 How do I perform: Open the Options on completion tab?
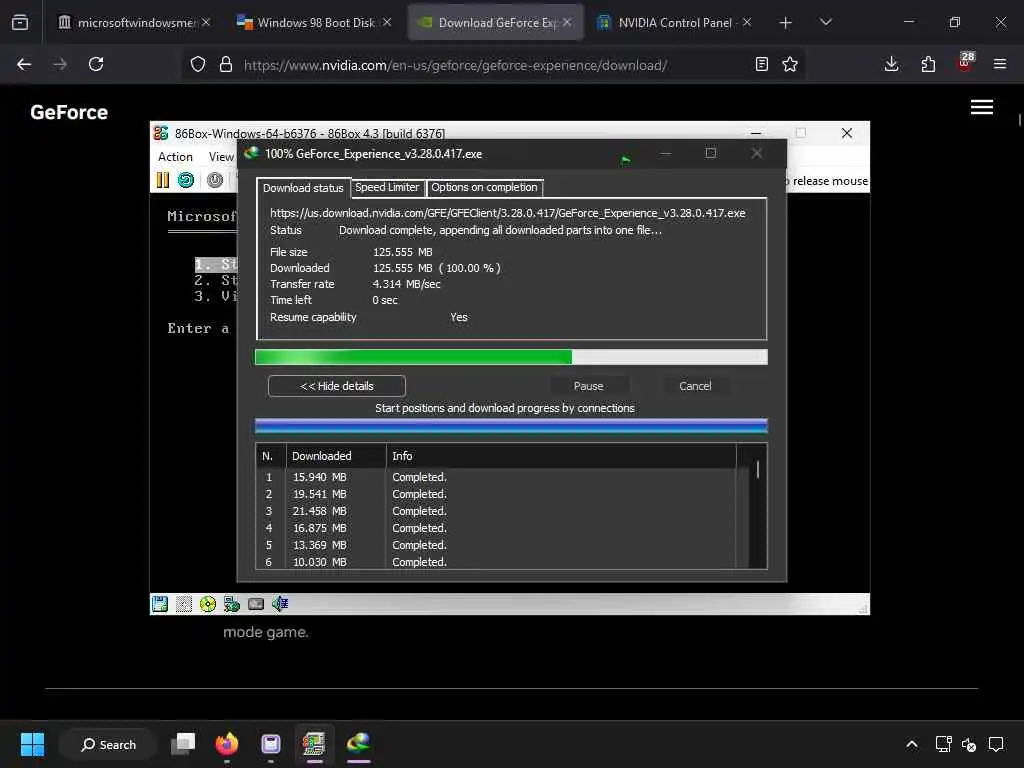coord(484,187)
